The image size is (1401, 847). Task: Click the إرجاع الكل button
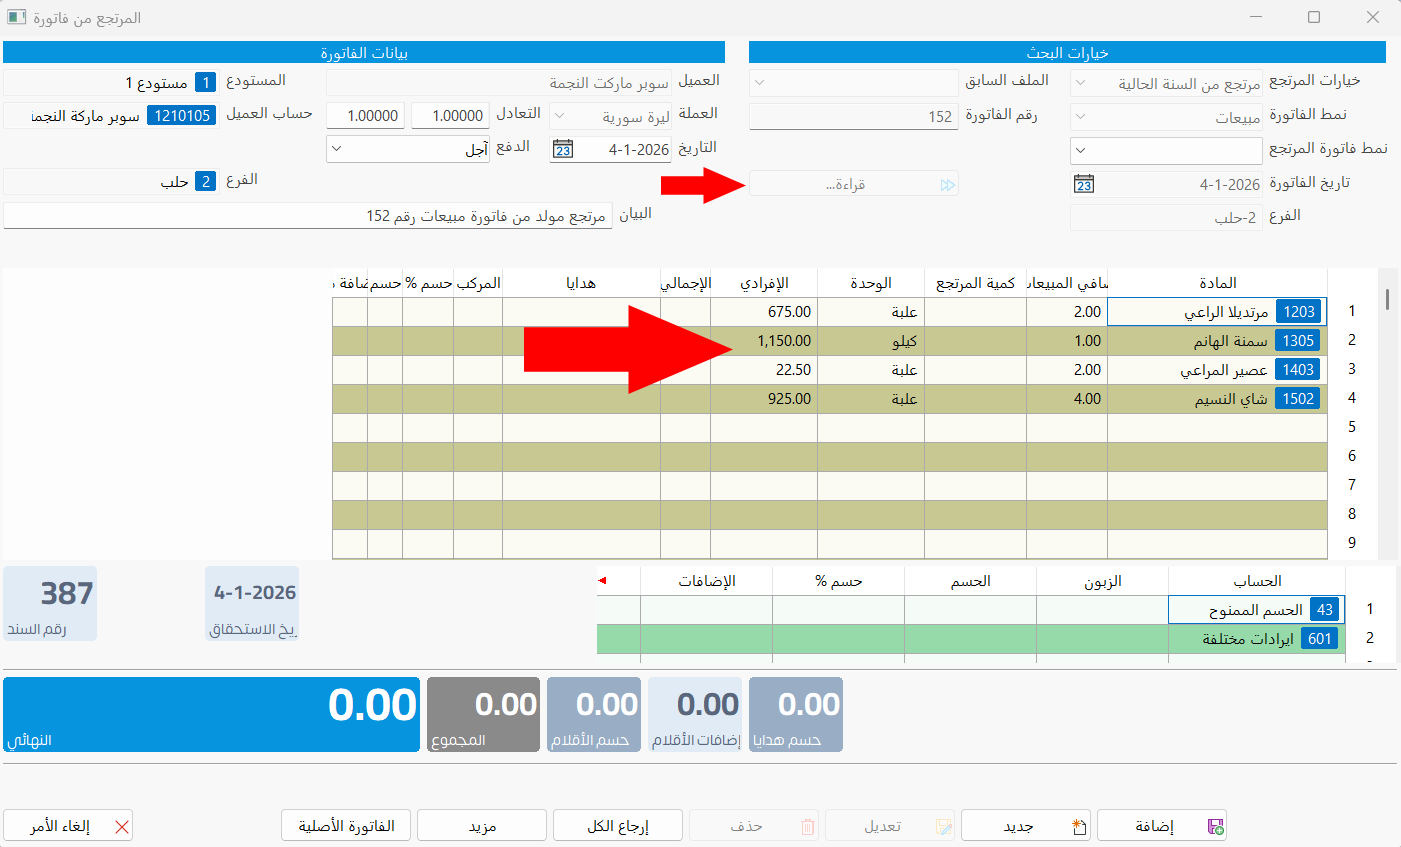(617, 825)
